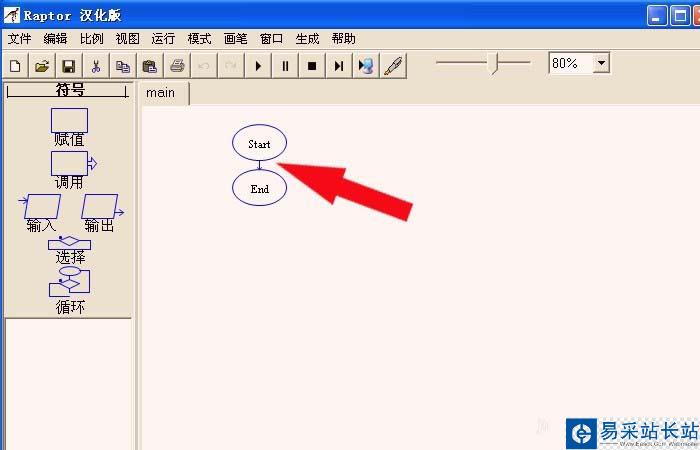Print the flowchart with the printer icon
700x450 pixels.
tap(177, 66)
